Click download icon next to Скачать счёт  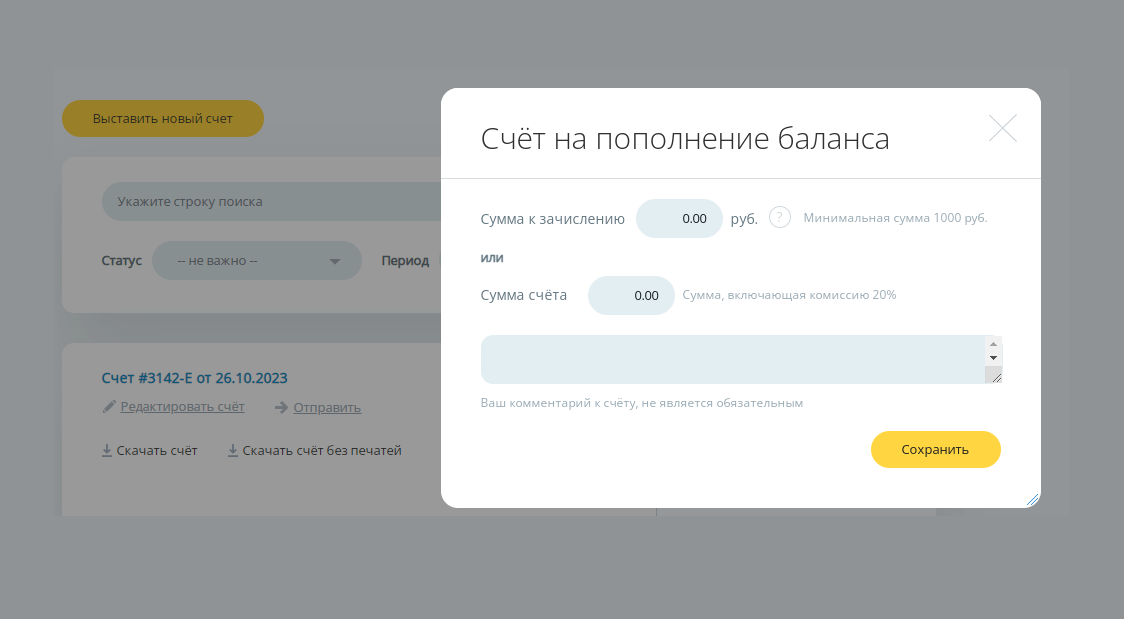click(x=107, y=451)
